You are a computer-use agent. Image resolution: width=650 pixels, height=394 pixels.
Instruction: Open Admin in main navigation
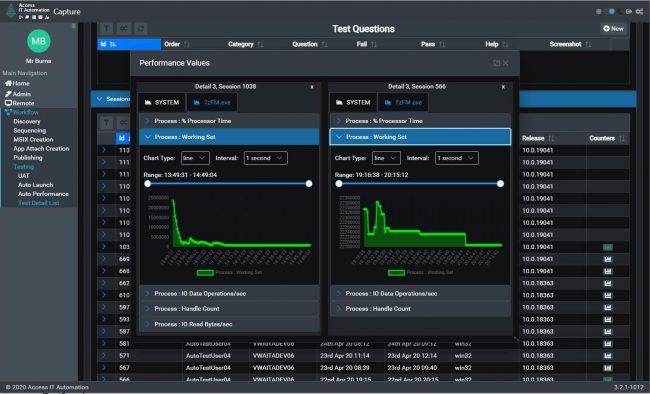pyautogui.click(x=17, y=94)
